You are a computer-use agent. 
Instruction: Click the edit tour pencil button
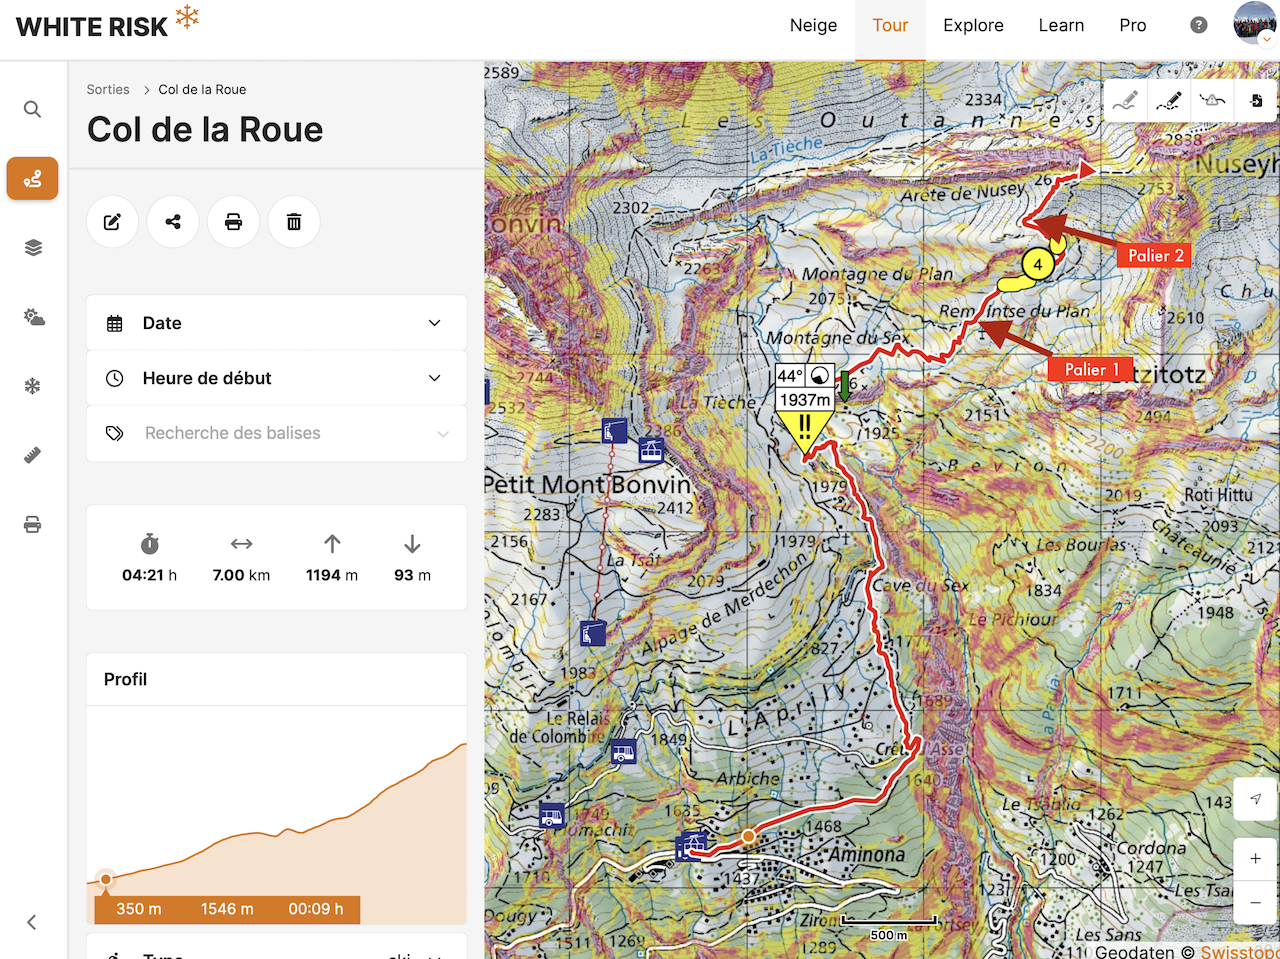tap(113, 222)
